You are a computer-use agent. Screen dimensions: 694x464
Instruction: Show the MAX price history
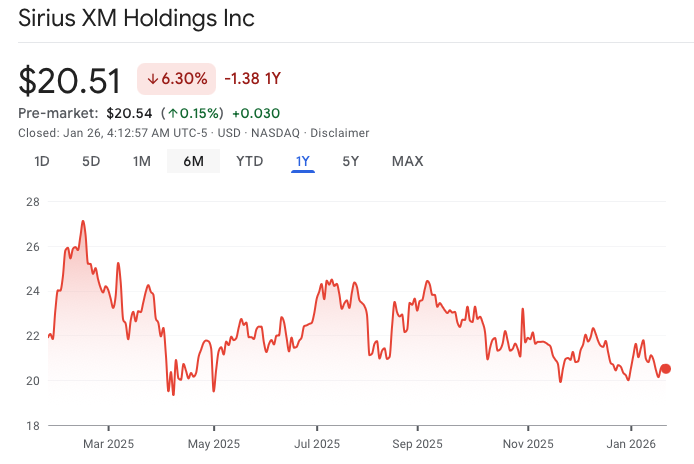[407, 161]
